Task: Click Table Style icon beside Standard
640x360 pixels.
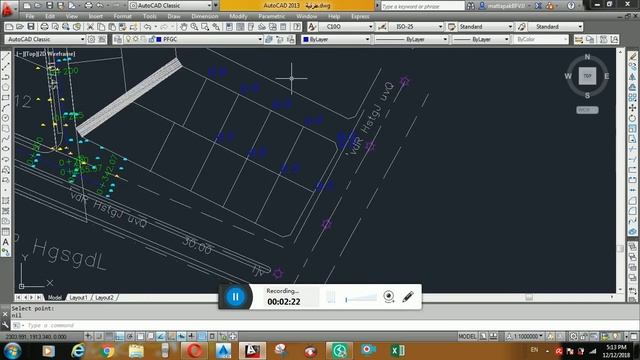Action: pyautogui.click(x=452, y=27)
